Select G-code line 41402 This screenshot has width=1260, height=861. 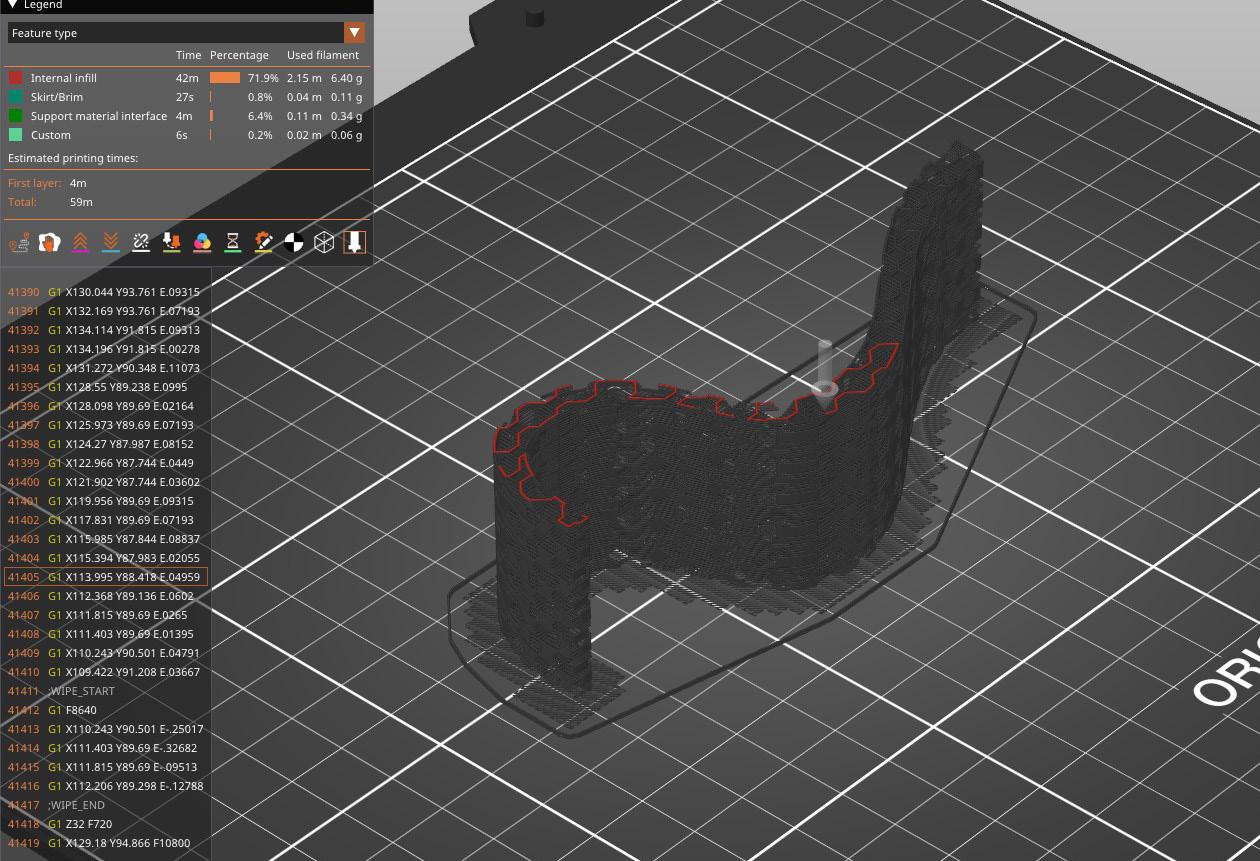point(105,520)
